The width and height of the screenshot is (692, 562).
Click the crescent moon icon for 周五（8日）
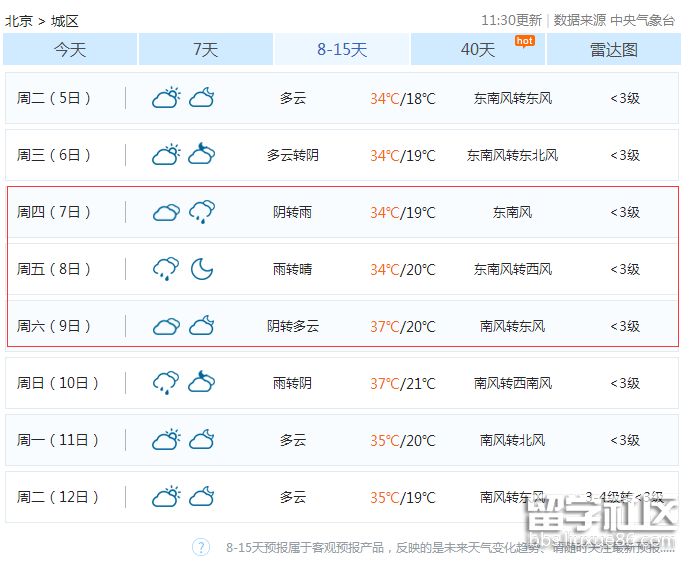[202, 269]
